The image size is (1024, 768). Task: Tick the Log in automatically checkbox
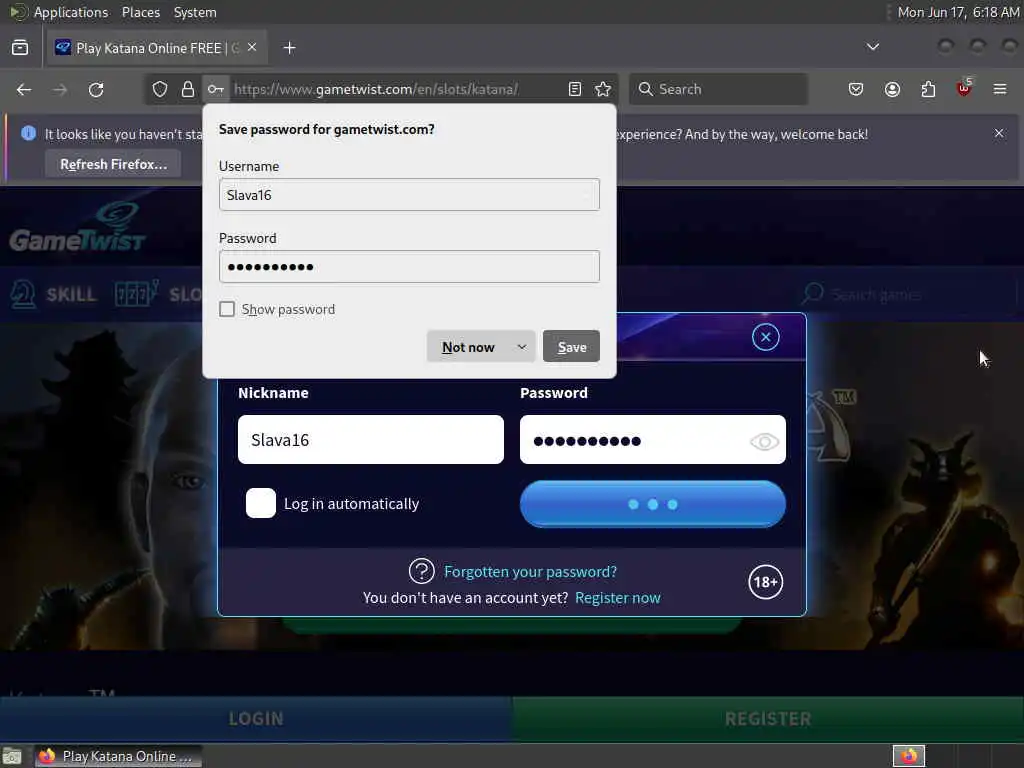(261, 504)
